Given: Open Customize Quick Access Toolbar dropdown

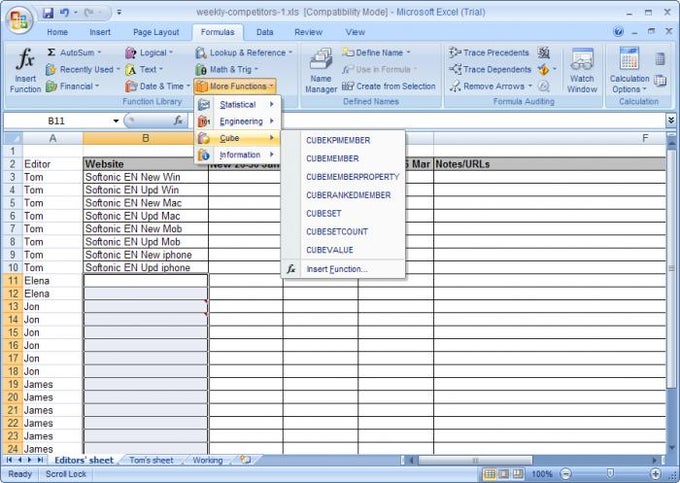Looking at the screenshot, I should [119, 13].
